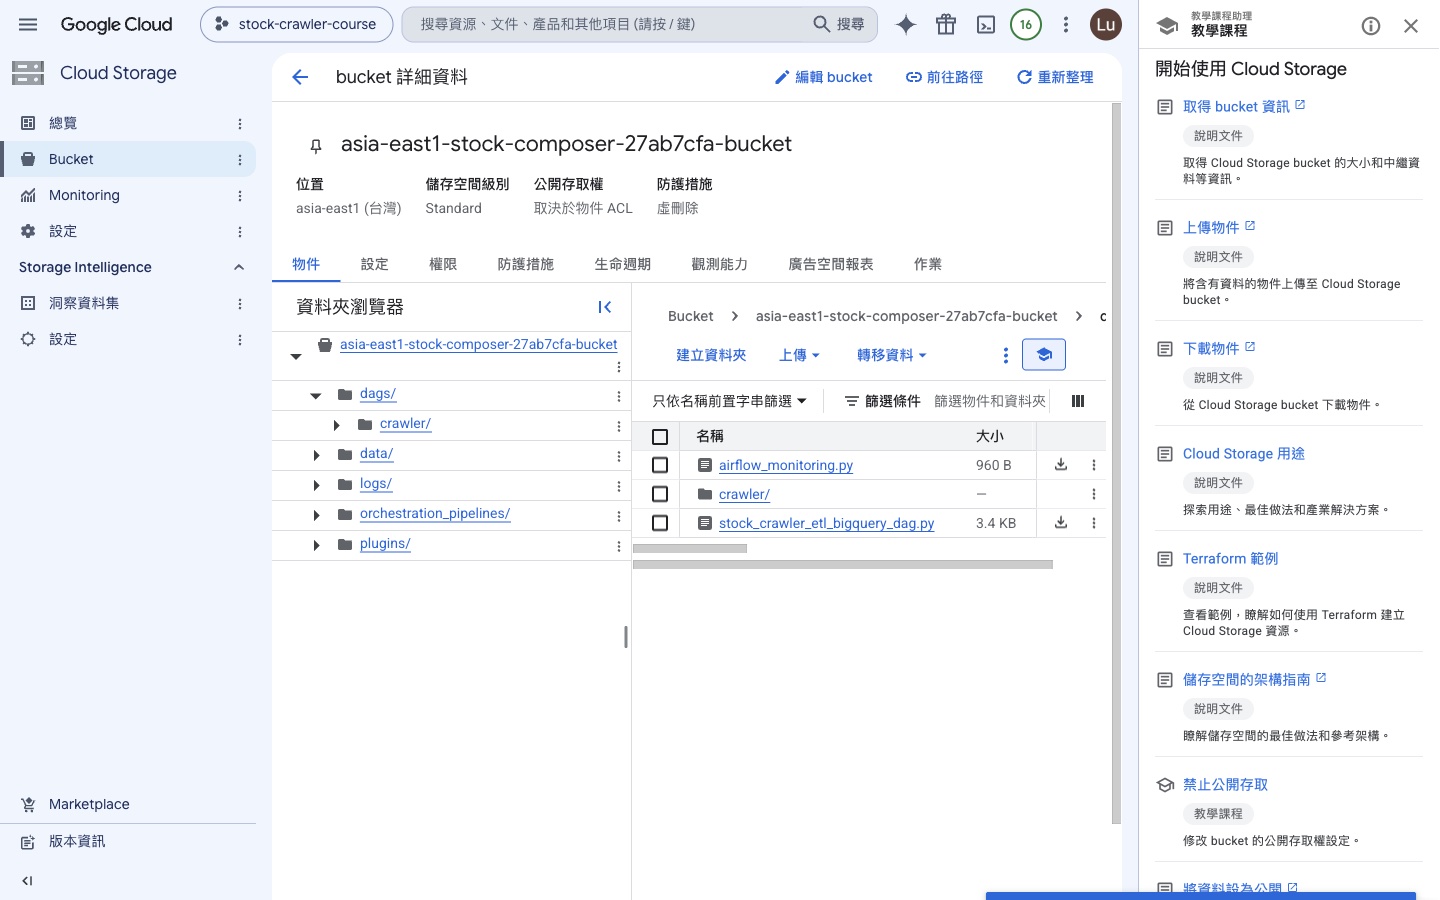Expand the logs/ folder in tree
Screen dimensions: 1440x900
[x=316, y=486]
